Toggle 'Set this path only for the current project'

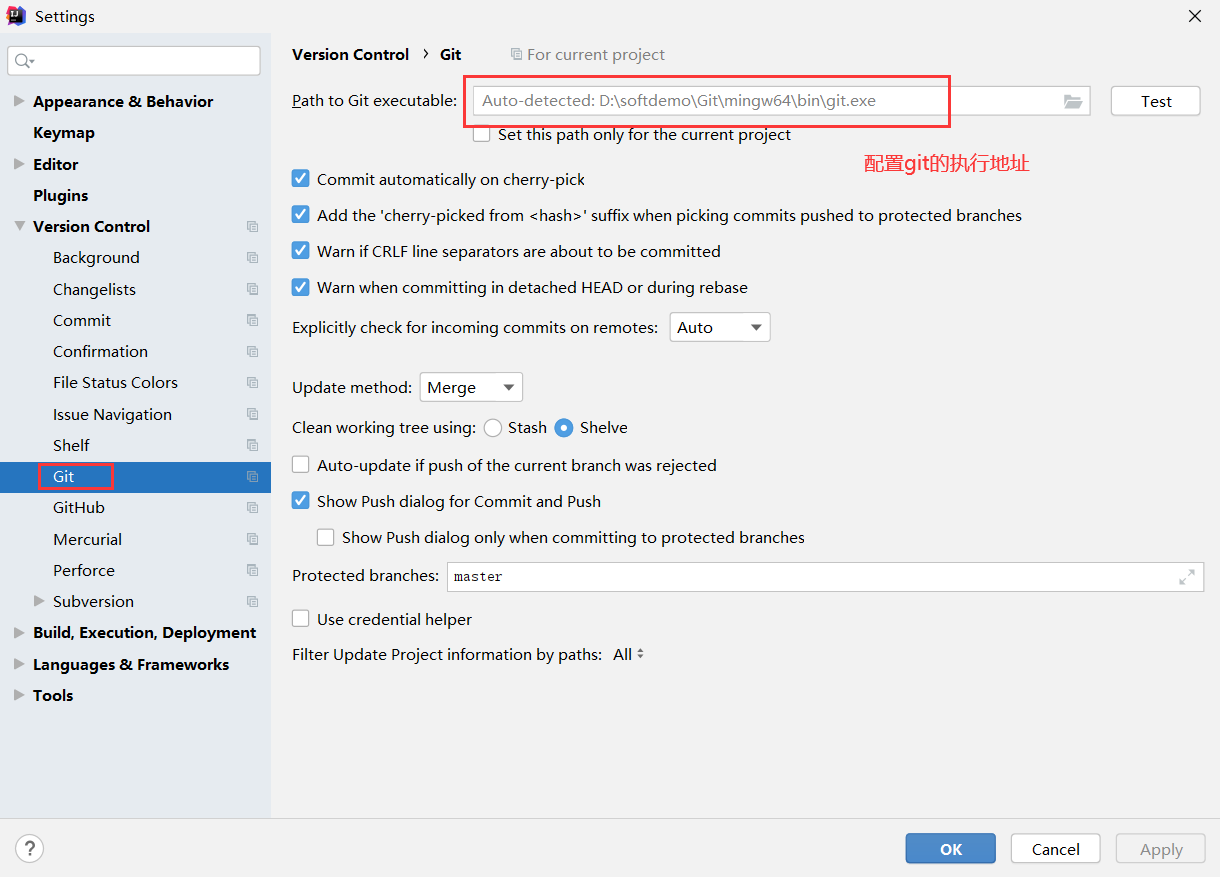[482, 134]
